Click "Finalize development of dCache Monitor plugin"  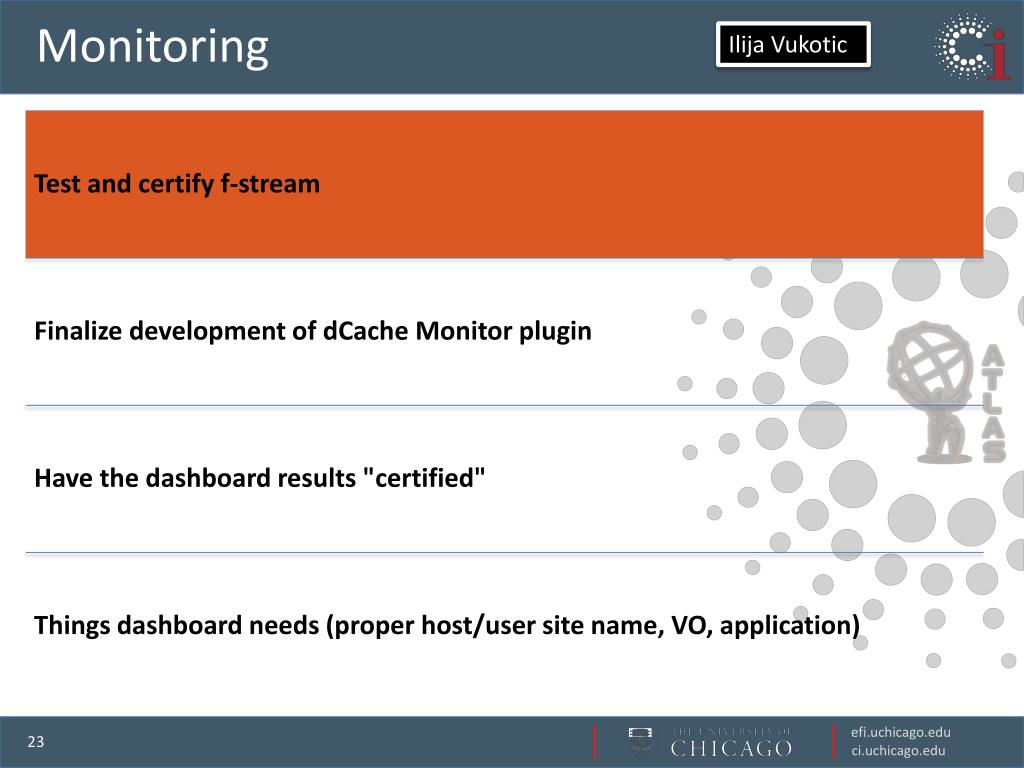(x=313, y=331)
